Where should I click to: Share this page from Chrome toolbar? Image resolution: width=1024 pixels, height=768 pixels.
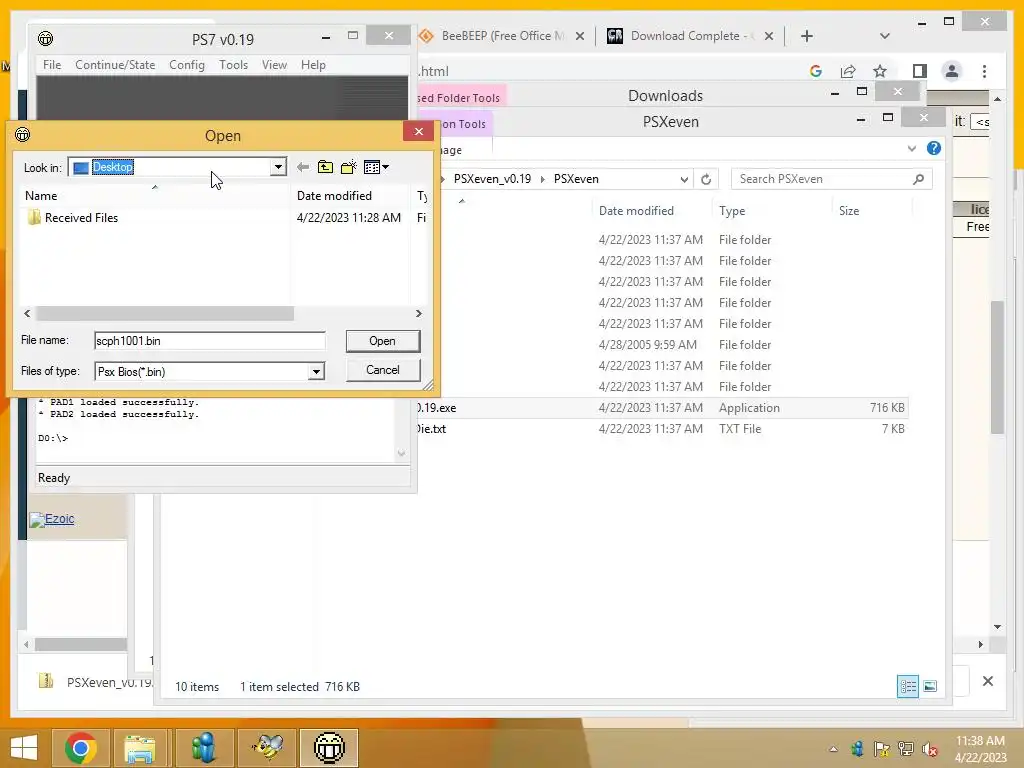point(848,71)
